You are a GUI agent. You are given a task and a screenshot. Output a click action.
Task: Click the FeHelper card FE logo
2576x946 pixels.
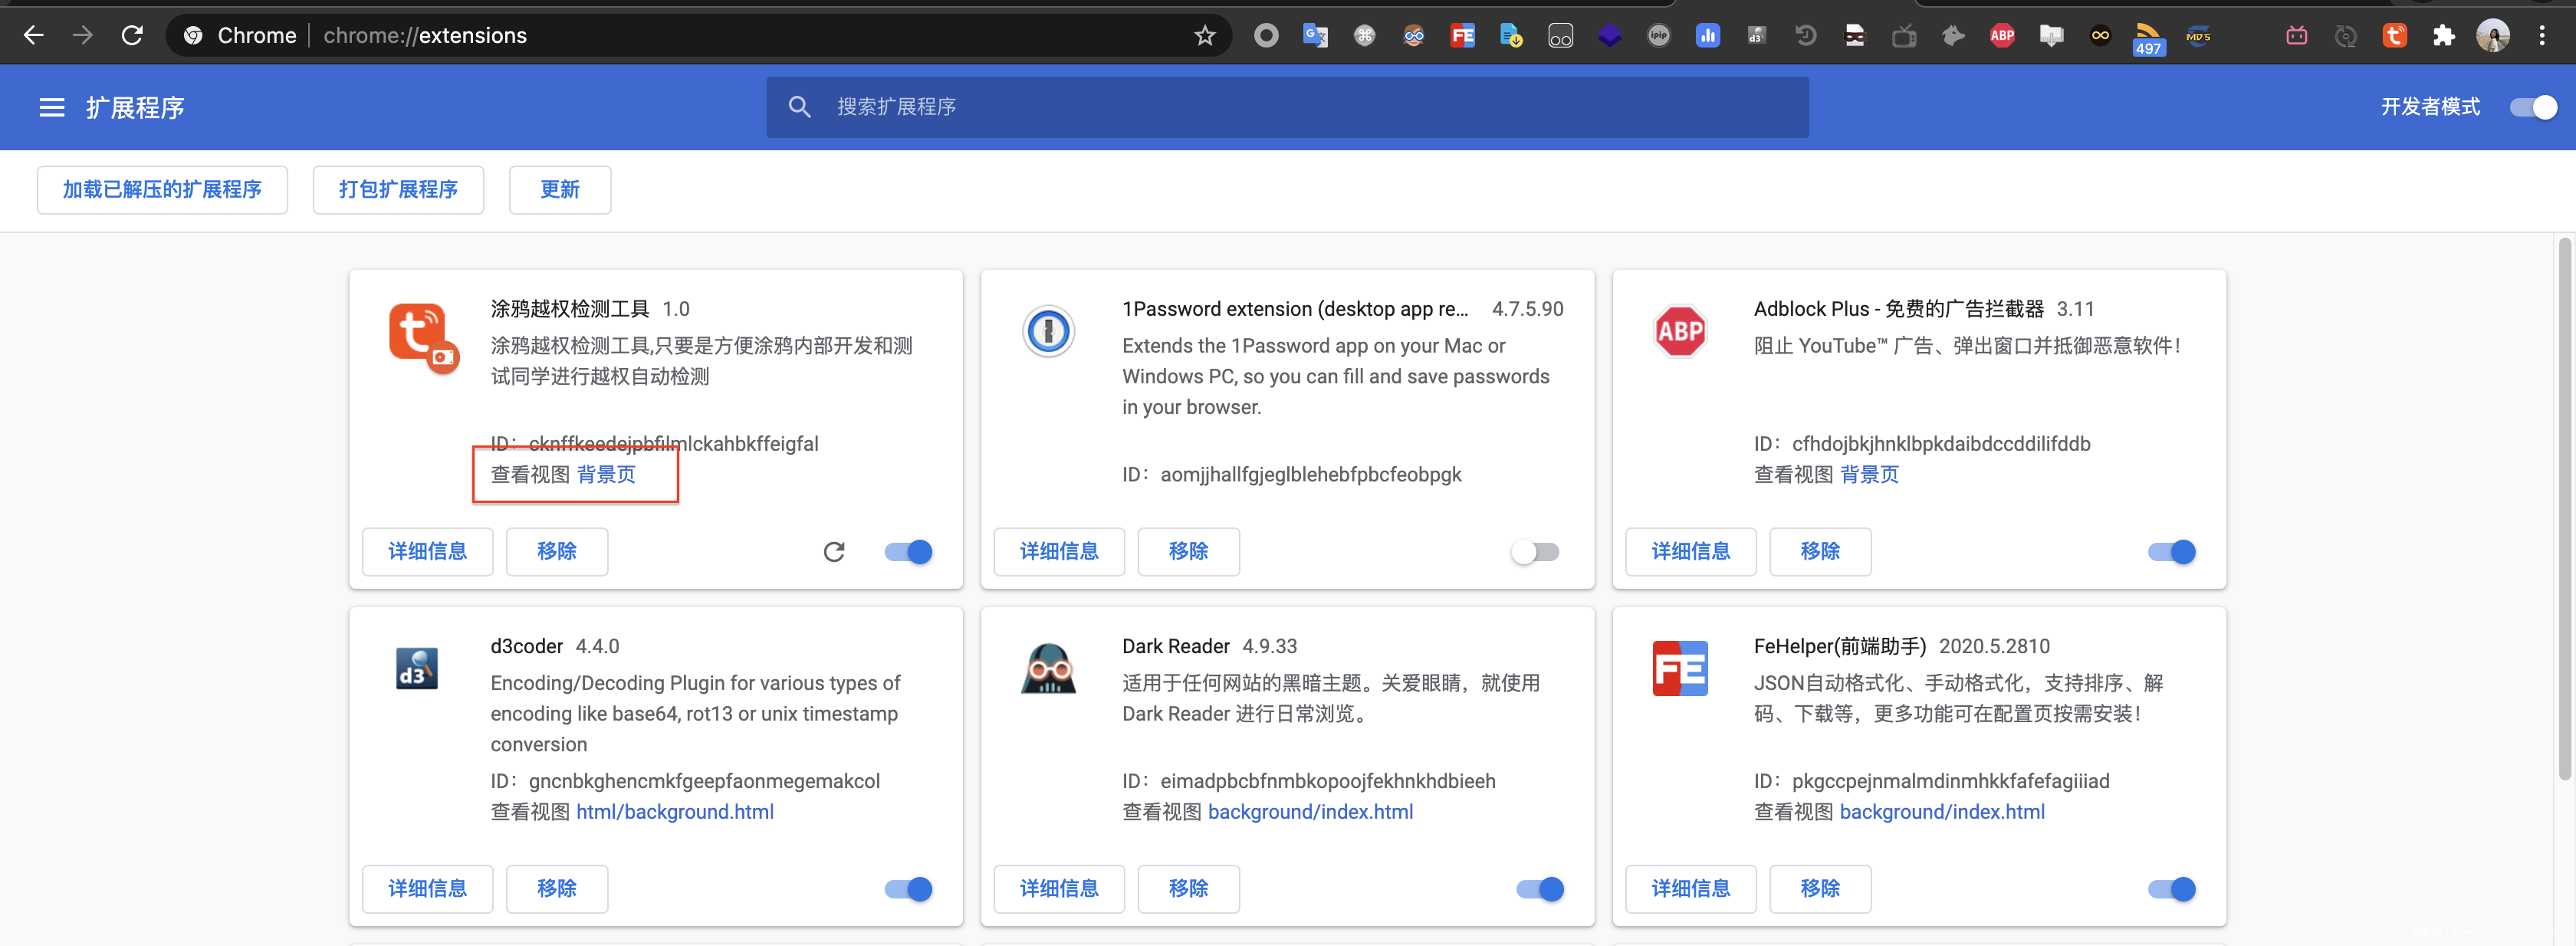pyautogui.click(x=1680, y=668)
